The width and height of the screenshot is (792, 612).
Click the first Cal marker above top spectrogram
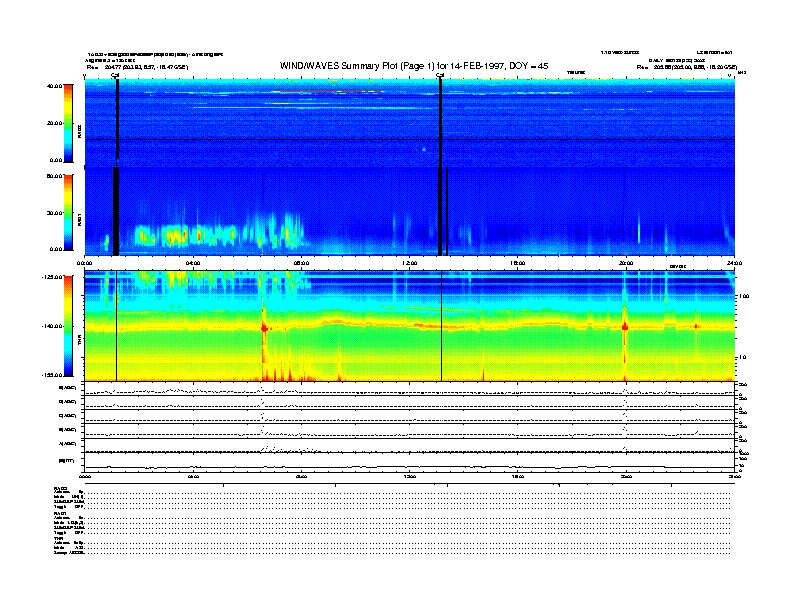point(115,75)
